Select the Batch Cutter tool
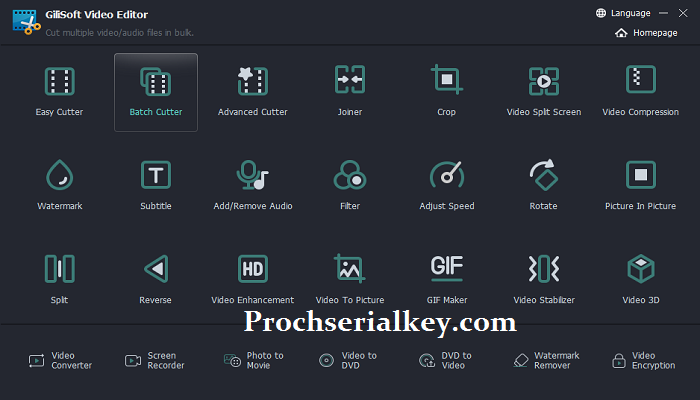 [x=156, y=92]
